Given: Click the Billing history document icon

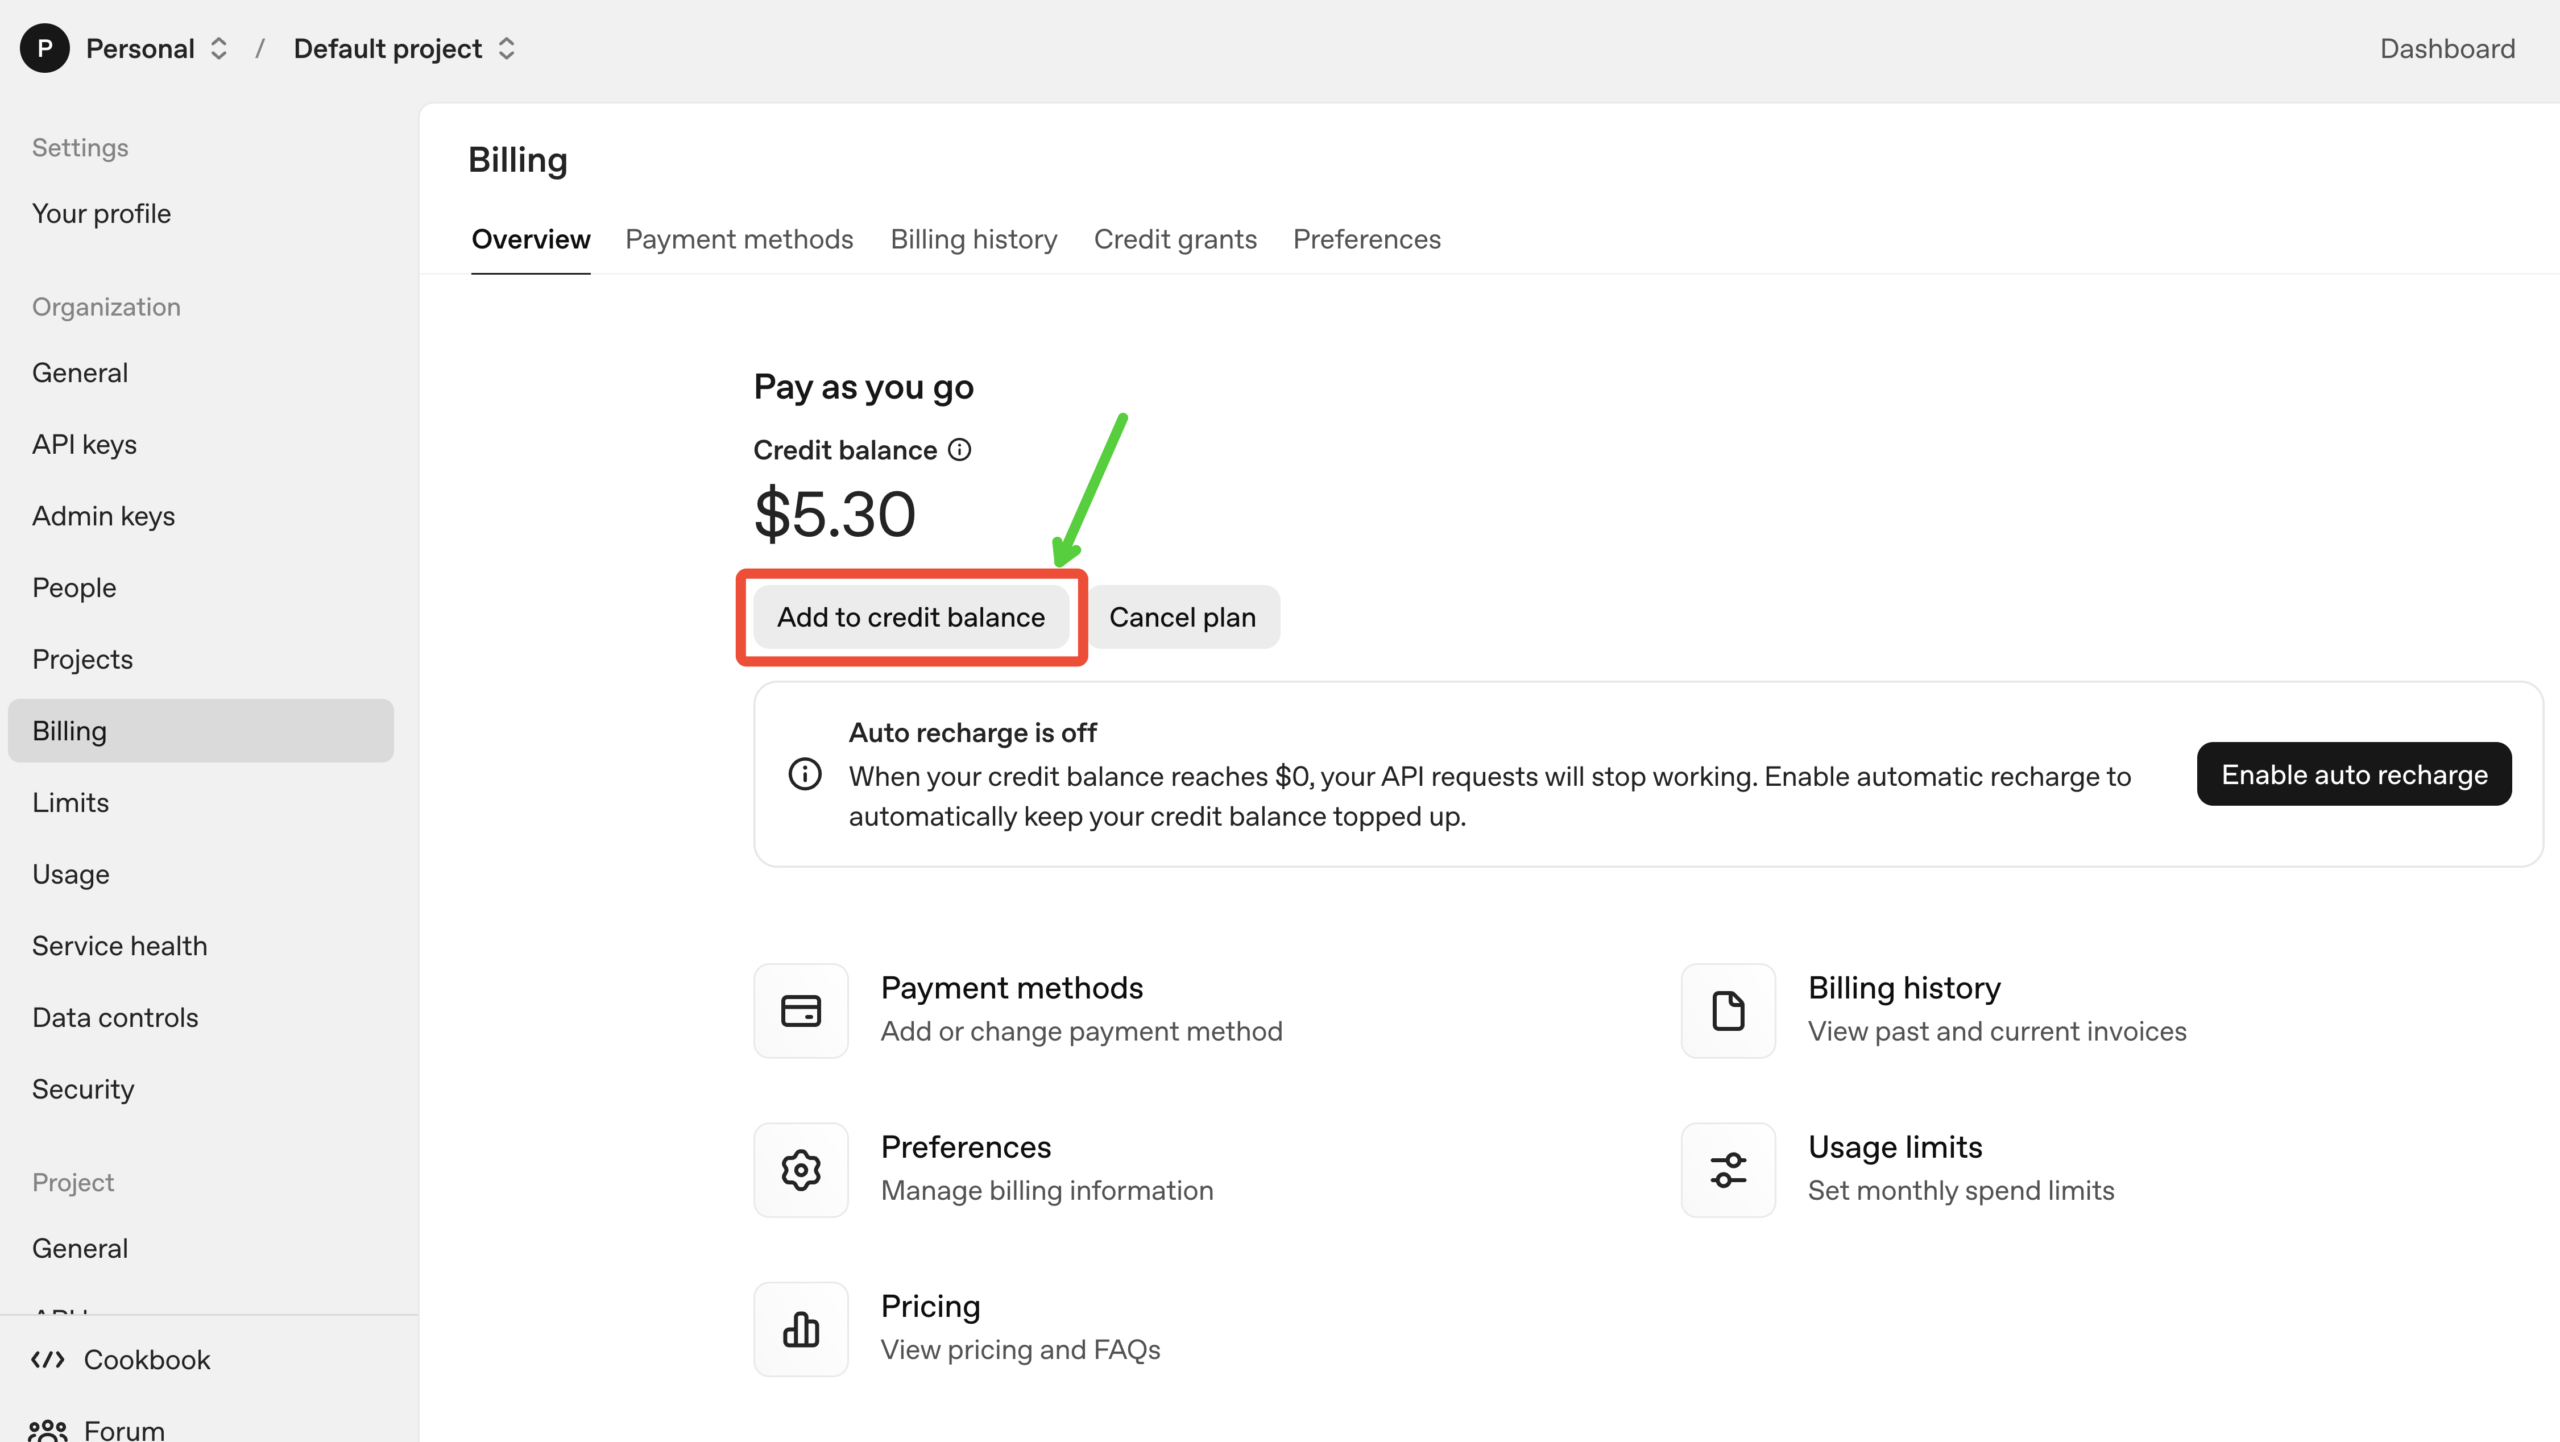Looking at the screenshot, I should (1727, 1010).
